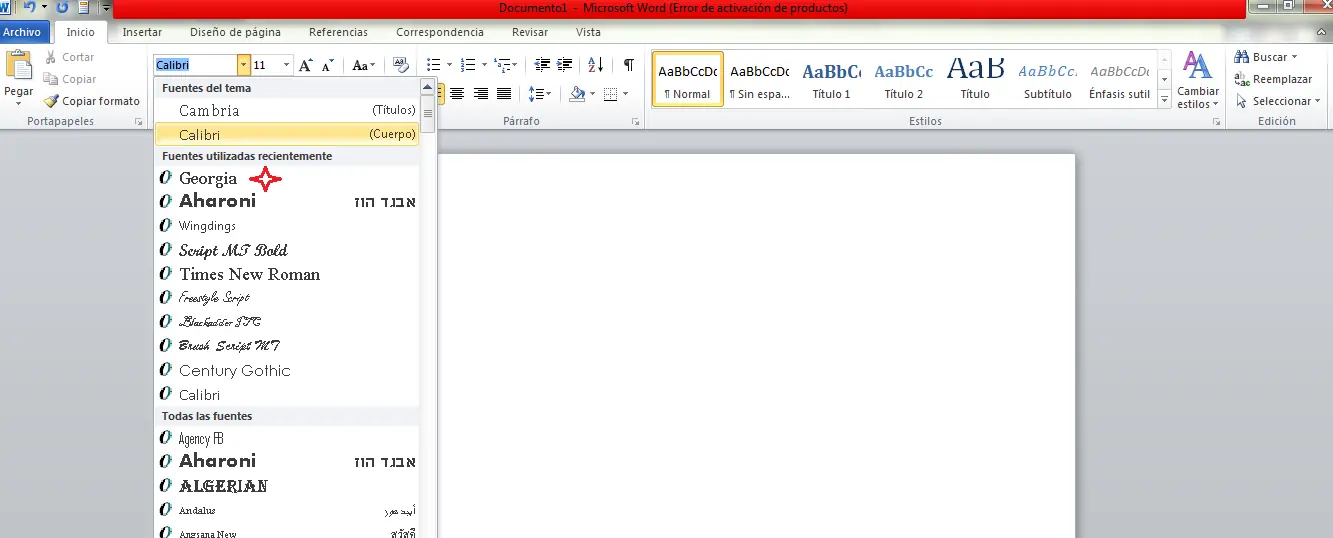Select Script MT Bold font
Image resolution: width=1333 pixels, height=538 pixels.
pos(287,250)
